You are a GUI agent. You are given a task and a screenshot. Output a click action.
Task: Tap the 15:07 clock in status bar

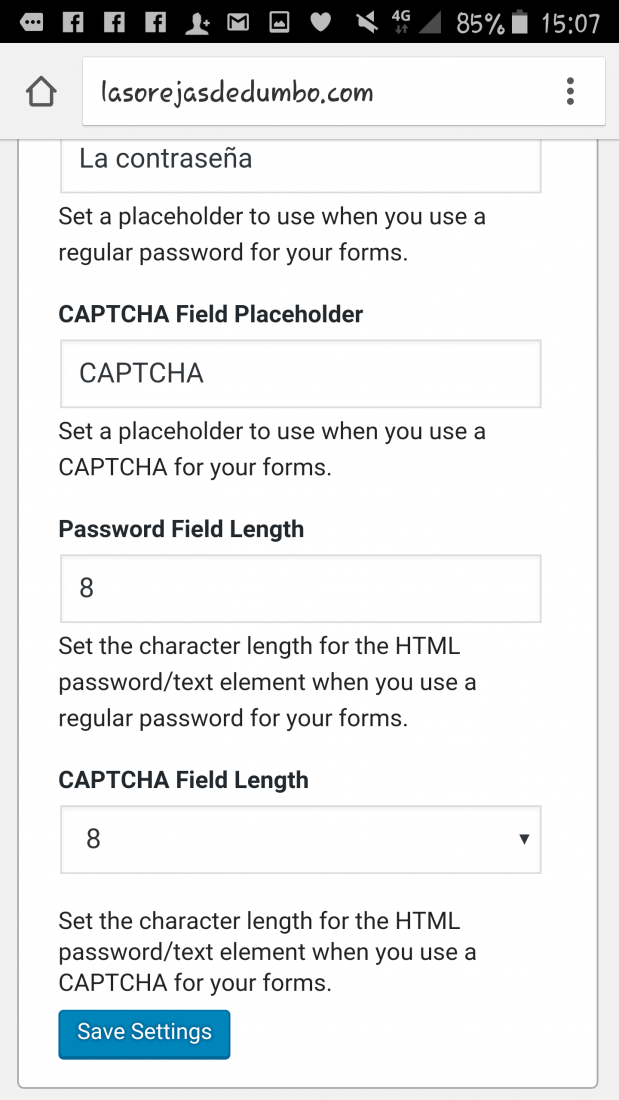(571, 22)
